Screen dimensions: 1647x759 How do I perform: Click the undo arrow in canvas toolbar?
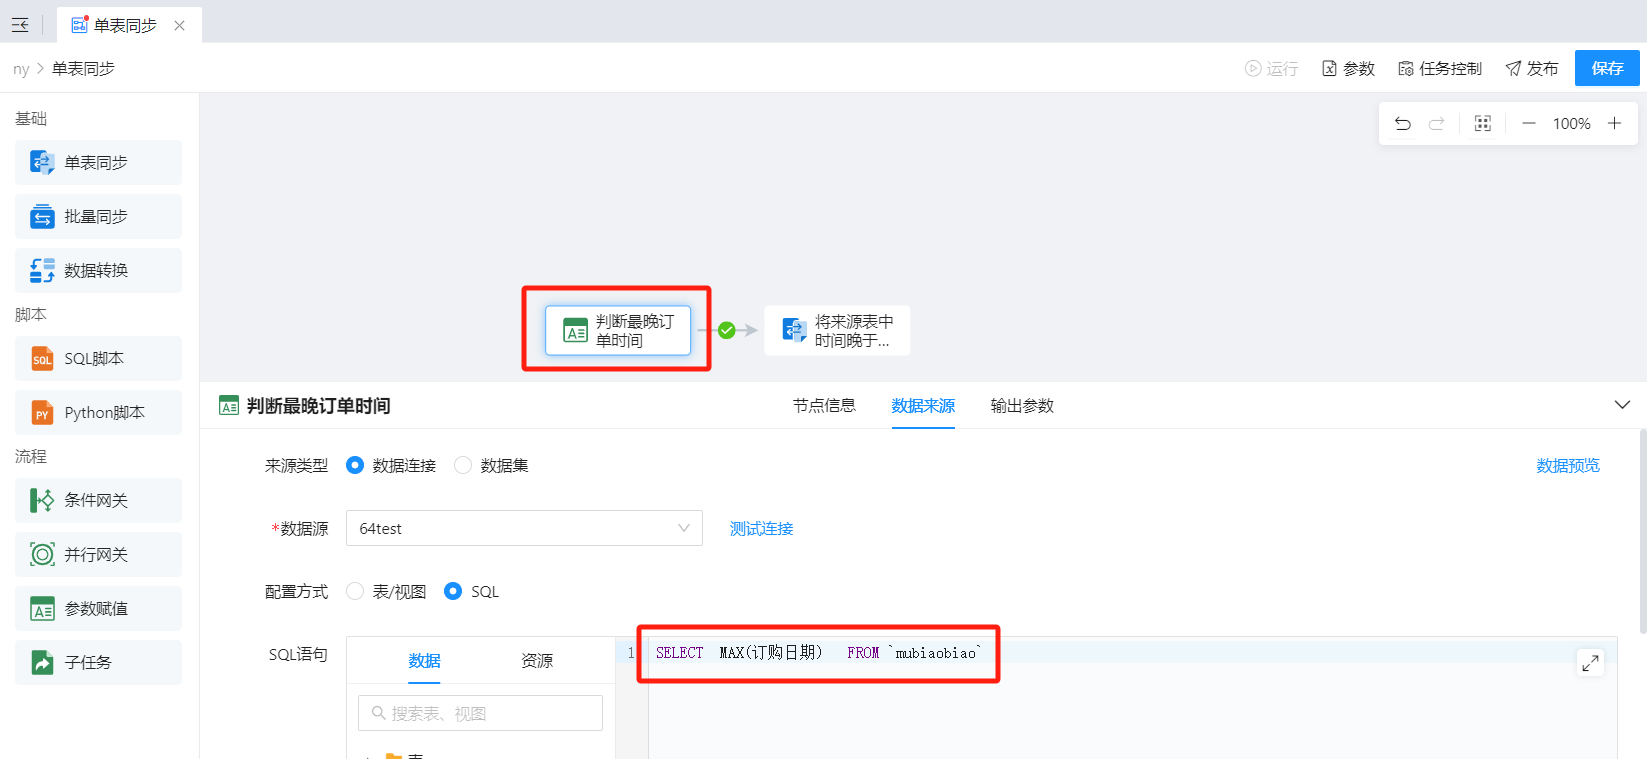pyautogui.click(x=1403, y=124)
